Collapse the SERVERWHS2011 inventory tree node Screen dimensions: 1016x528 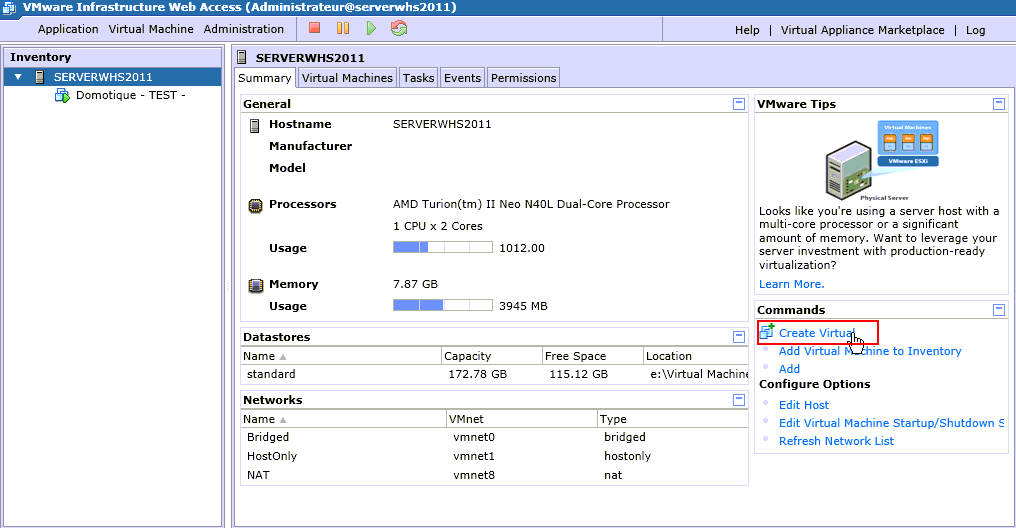pos(18,77)
